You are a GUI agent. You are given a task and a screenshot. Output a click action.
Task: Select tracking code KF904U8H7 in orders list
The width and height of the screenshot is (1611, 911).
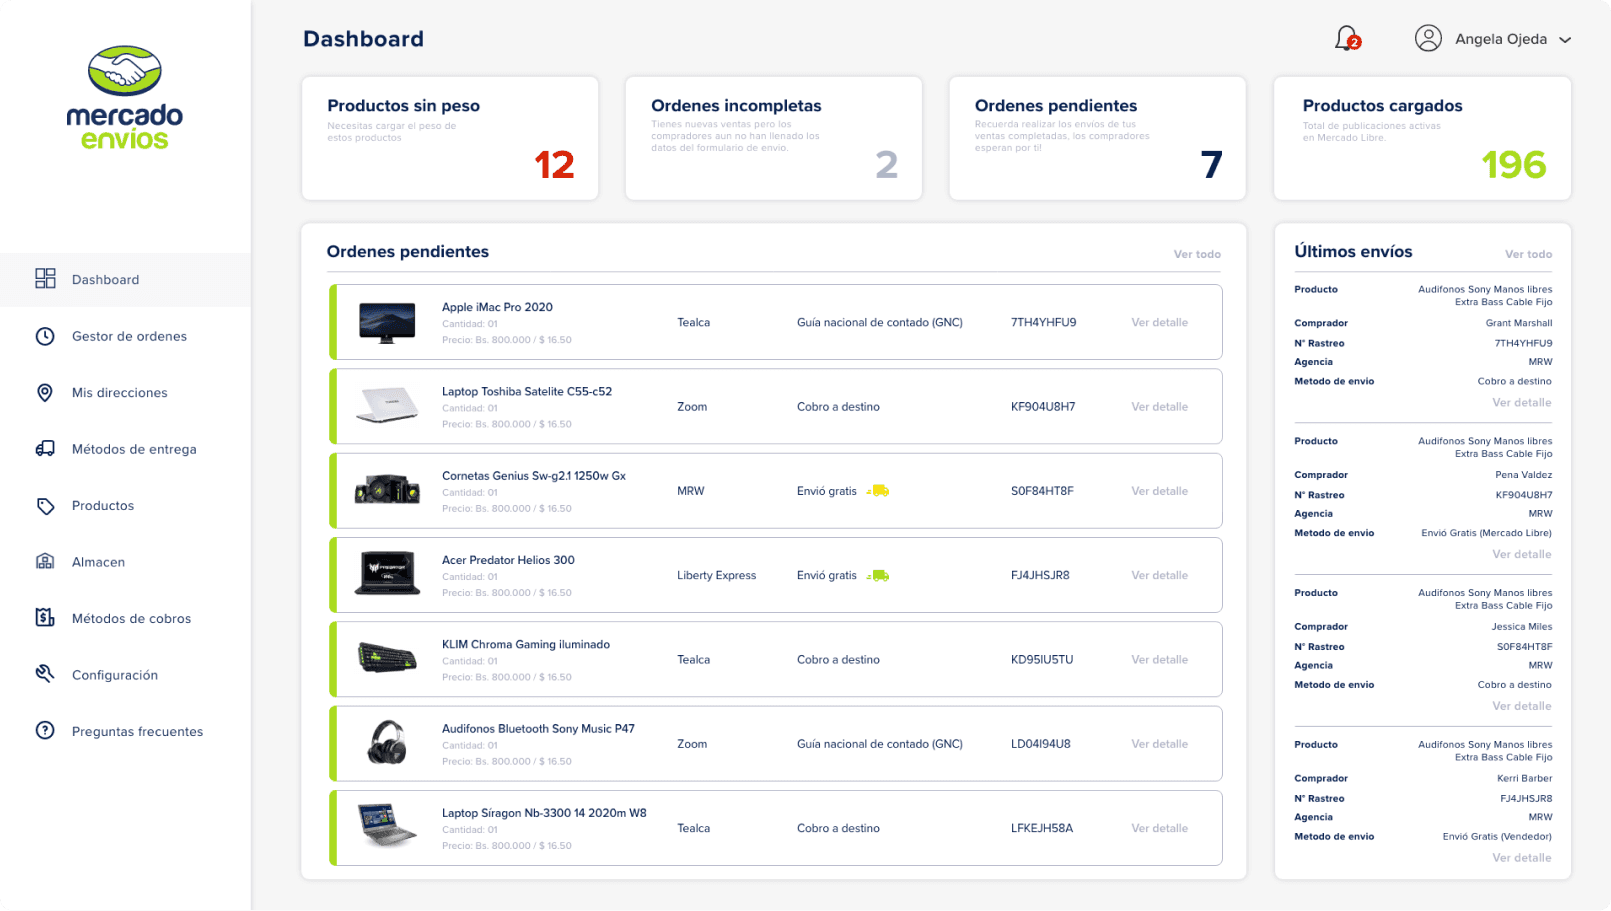1043,407
